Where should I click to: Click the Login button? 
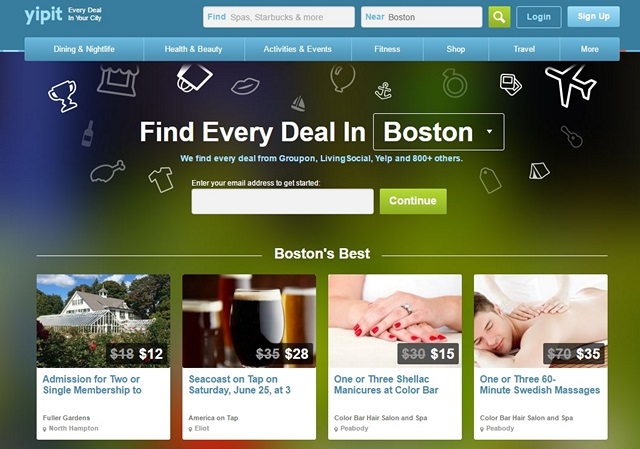pyautogui.click(x=539, y=17)
